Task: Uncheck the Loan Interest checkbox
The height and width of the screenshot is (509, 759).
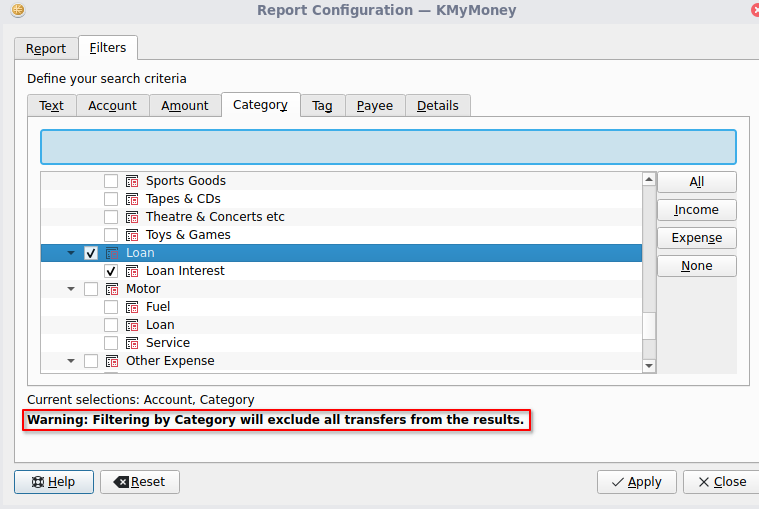Action: point(111,271)
